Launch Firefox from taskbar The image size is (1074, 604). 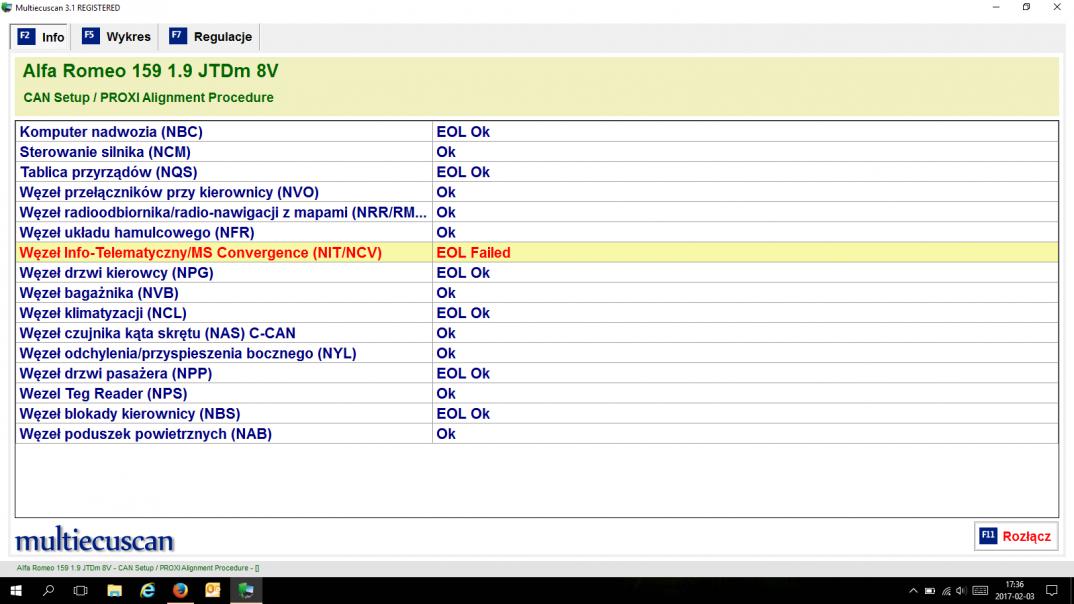pyautogui.click(x=180, y=590)
